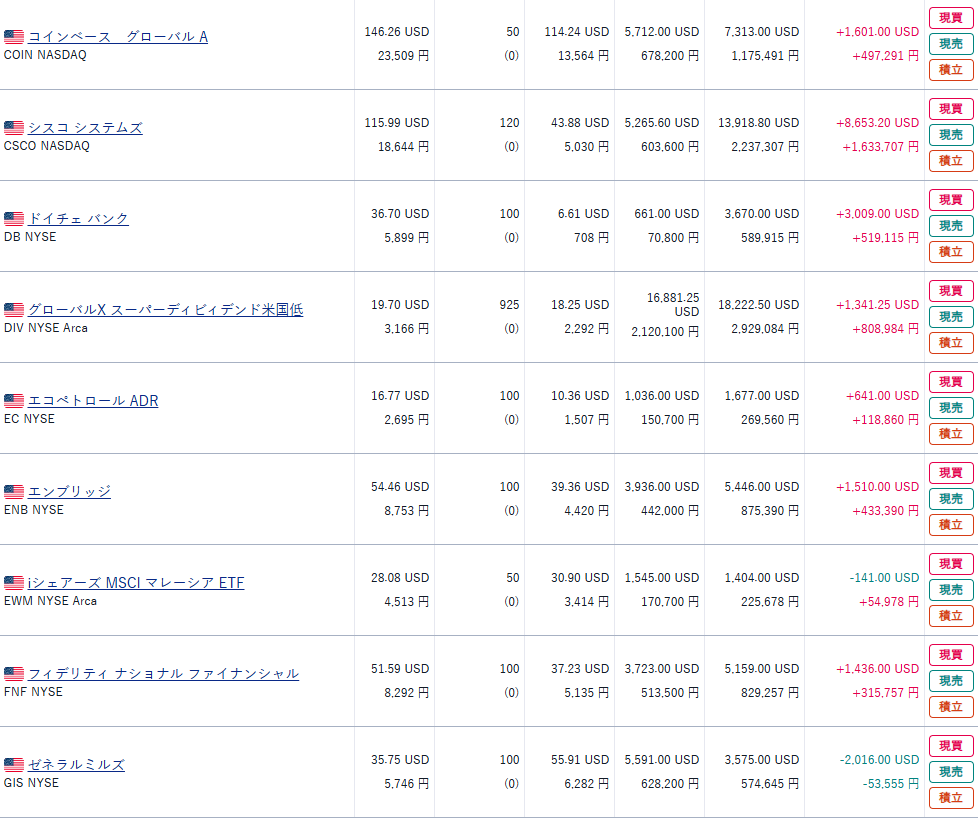Screen dimensions: 978x818
Task: Open the ゼネラルミルズ stock link
Action: (x=76, y=765)
